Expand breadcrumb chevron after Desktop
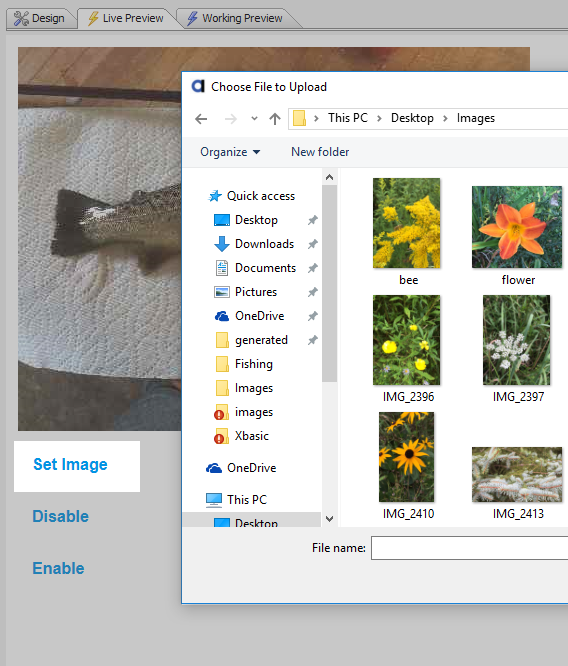This screenshot has width=568, height=666. point(445,118)
